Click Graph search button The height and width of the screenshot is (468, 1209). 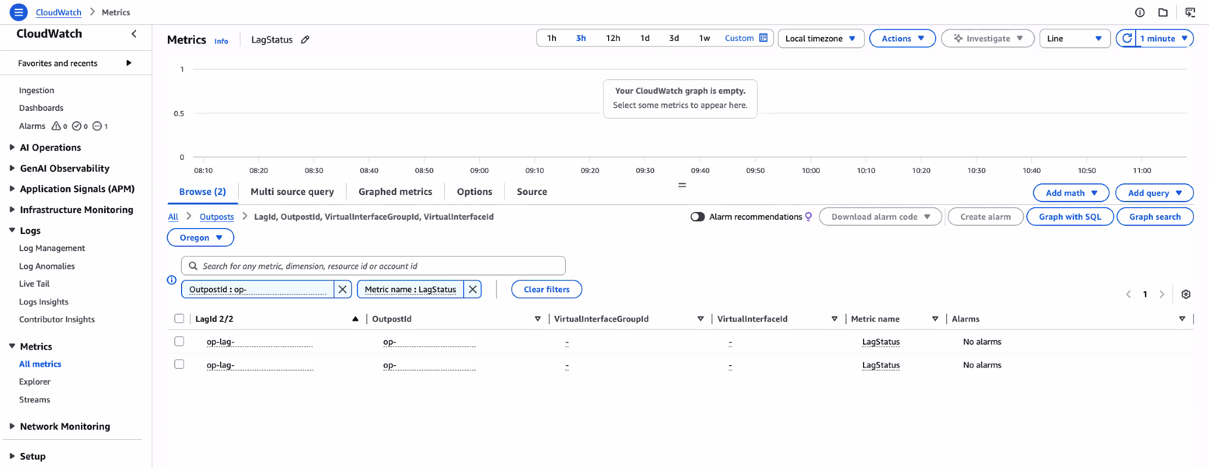pyautogui.click(x=1155, y=217)
